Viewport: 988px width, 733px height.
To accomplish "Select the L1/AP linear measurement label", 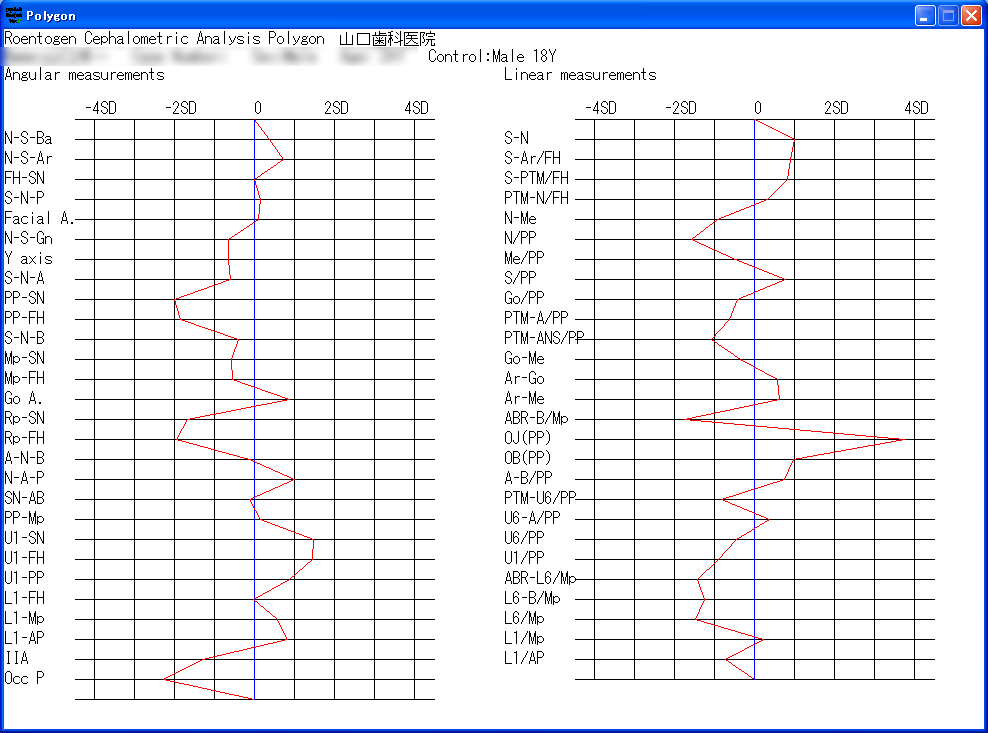I will pos(524,658).
